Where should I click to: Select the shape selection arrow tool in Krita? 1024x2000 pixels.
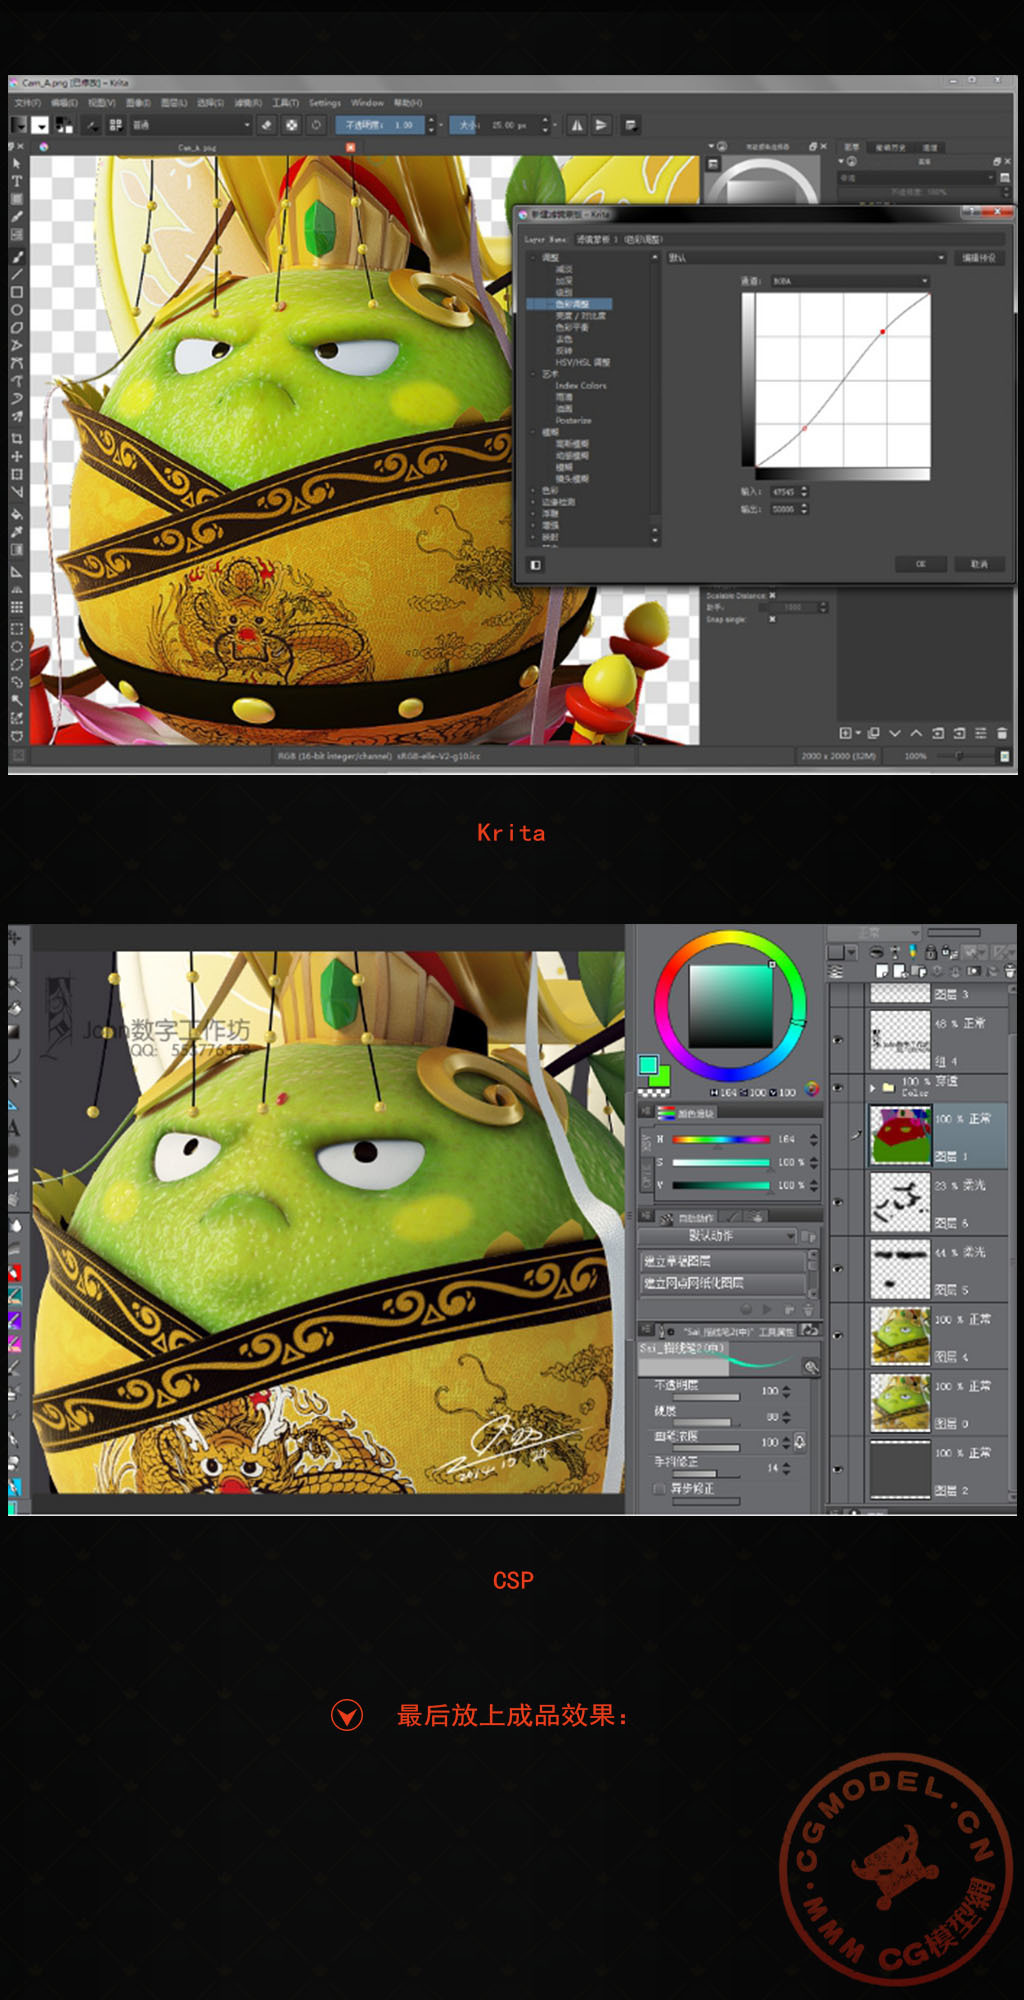[17, 163]
